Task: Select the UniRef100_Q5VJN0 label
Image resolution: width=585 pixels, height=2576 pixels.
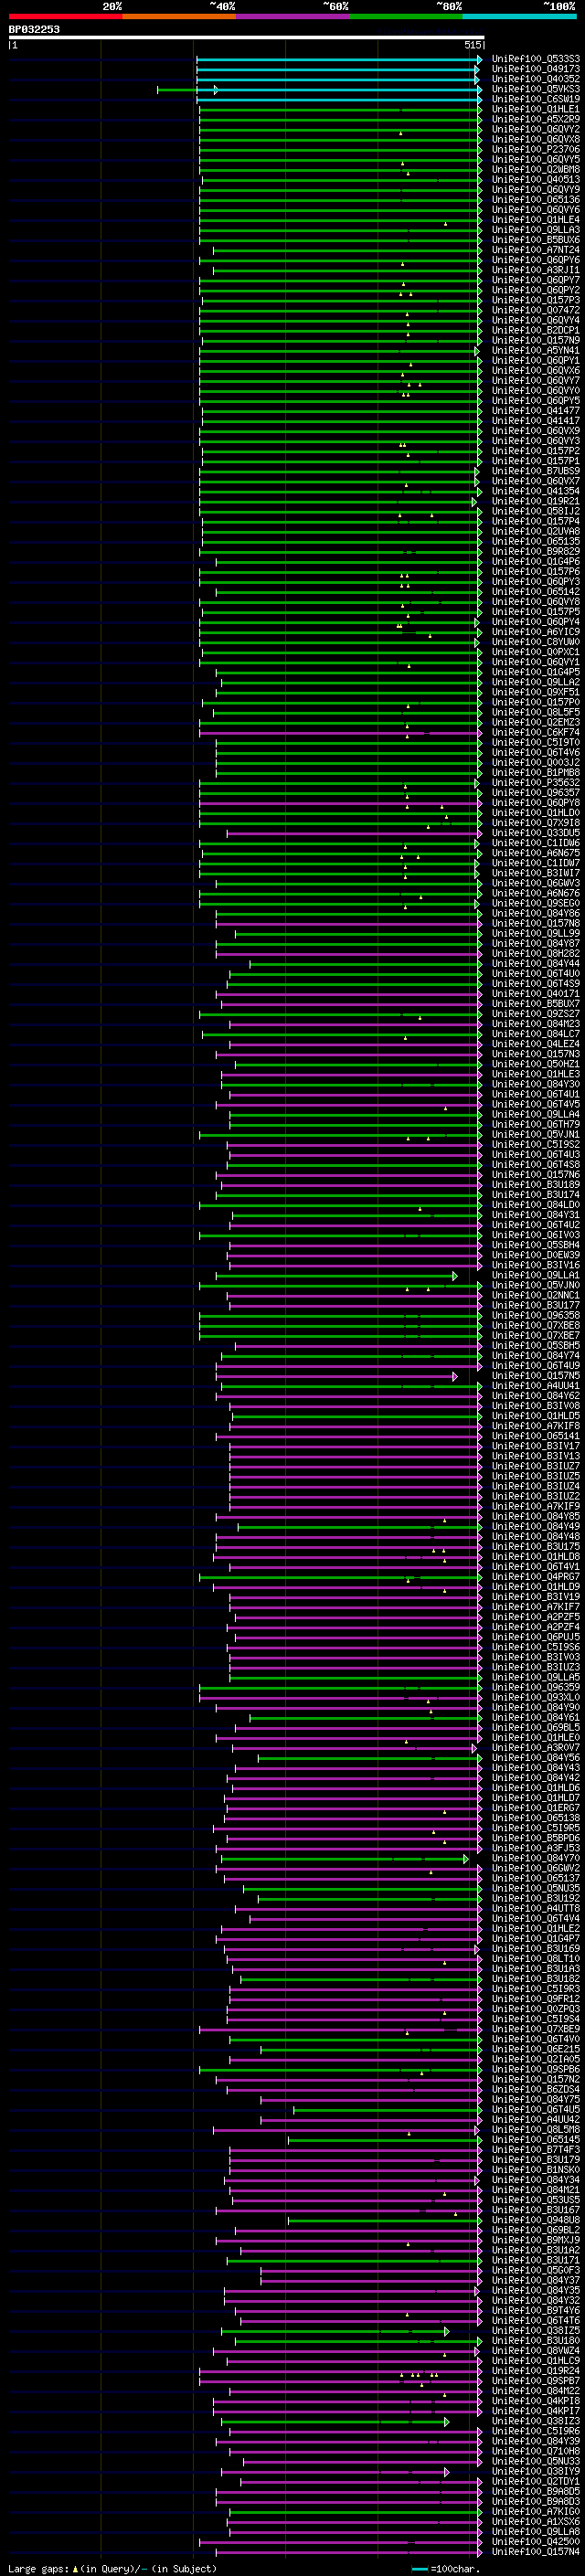Action: 536,1286
